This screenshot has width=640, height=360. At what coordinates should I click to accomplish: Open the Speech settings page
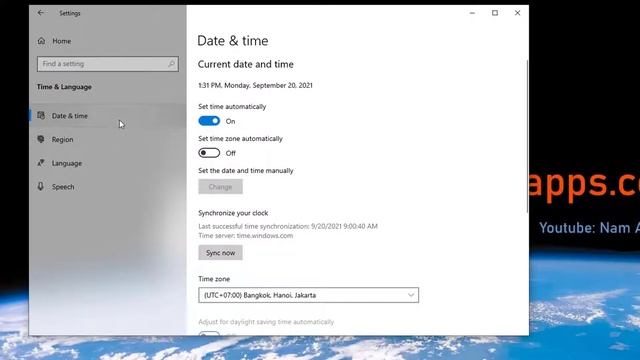(108, 187)
